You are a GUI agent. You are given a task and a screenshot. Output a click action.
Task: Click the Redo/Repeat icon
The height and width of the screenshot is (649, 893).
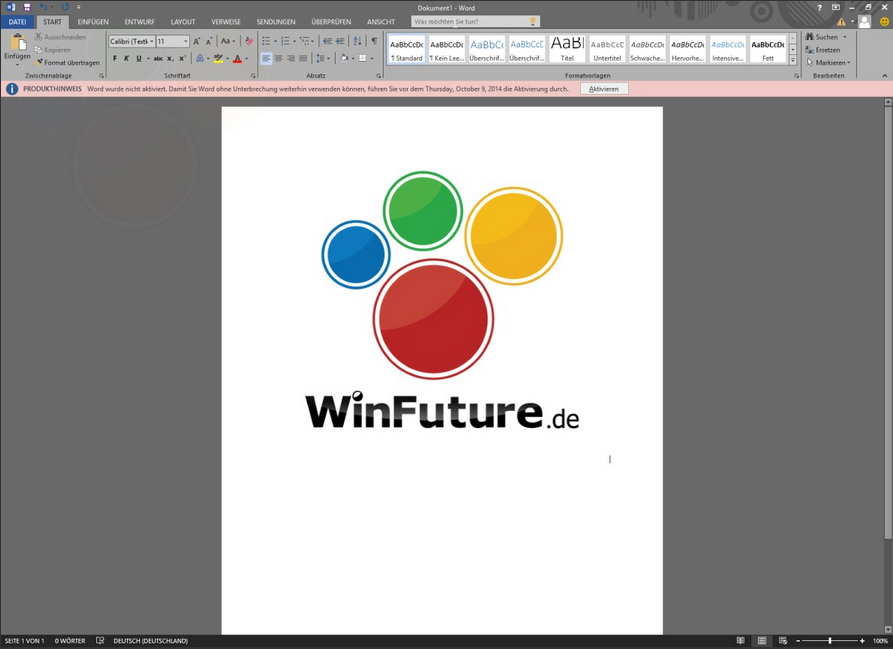pyautogui.click(x=65, y=7)
